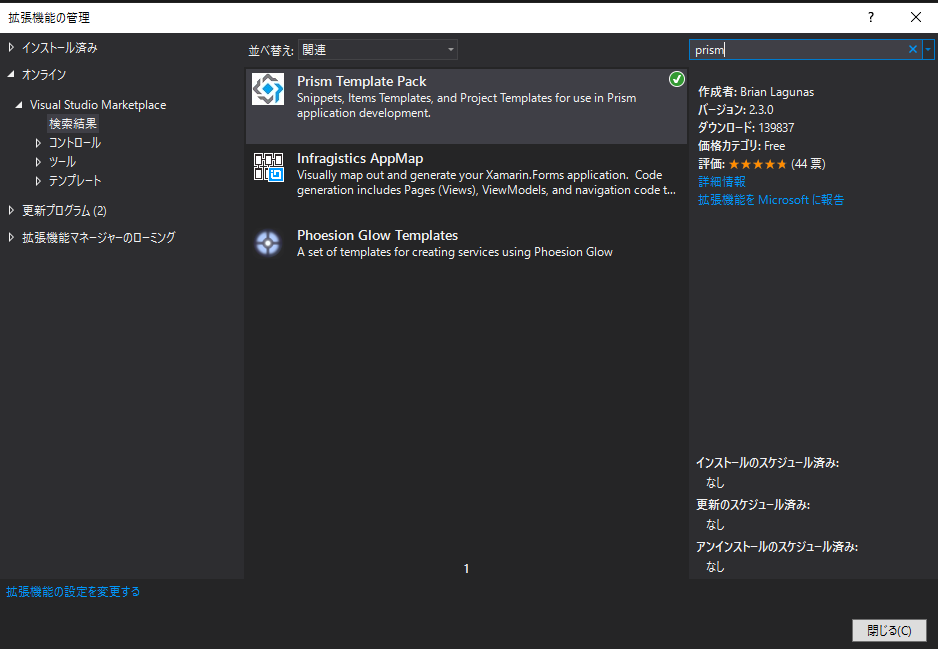Click 拡張機能を Microsoft に報告 link
The height and width of the screenshot is (649, 938).
[x=771, y=200]
